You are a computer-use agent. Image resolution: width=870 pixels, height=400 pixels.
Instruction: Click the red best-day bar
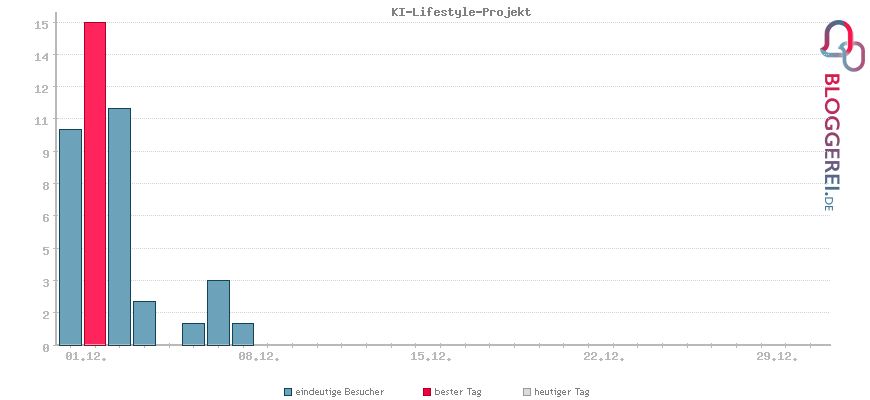[x=95, y=184]
